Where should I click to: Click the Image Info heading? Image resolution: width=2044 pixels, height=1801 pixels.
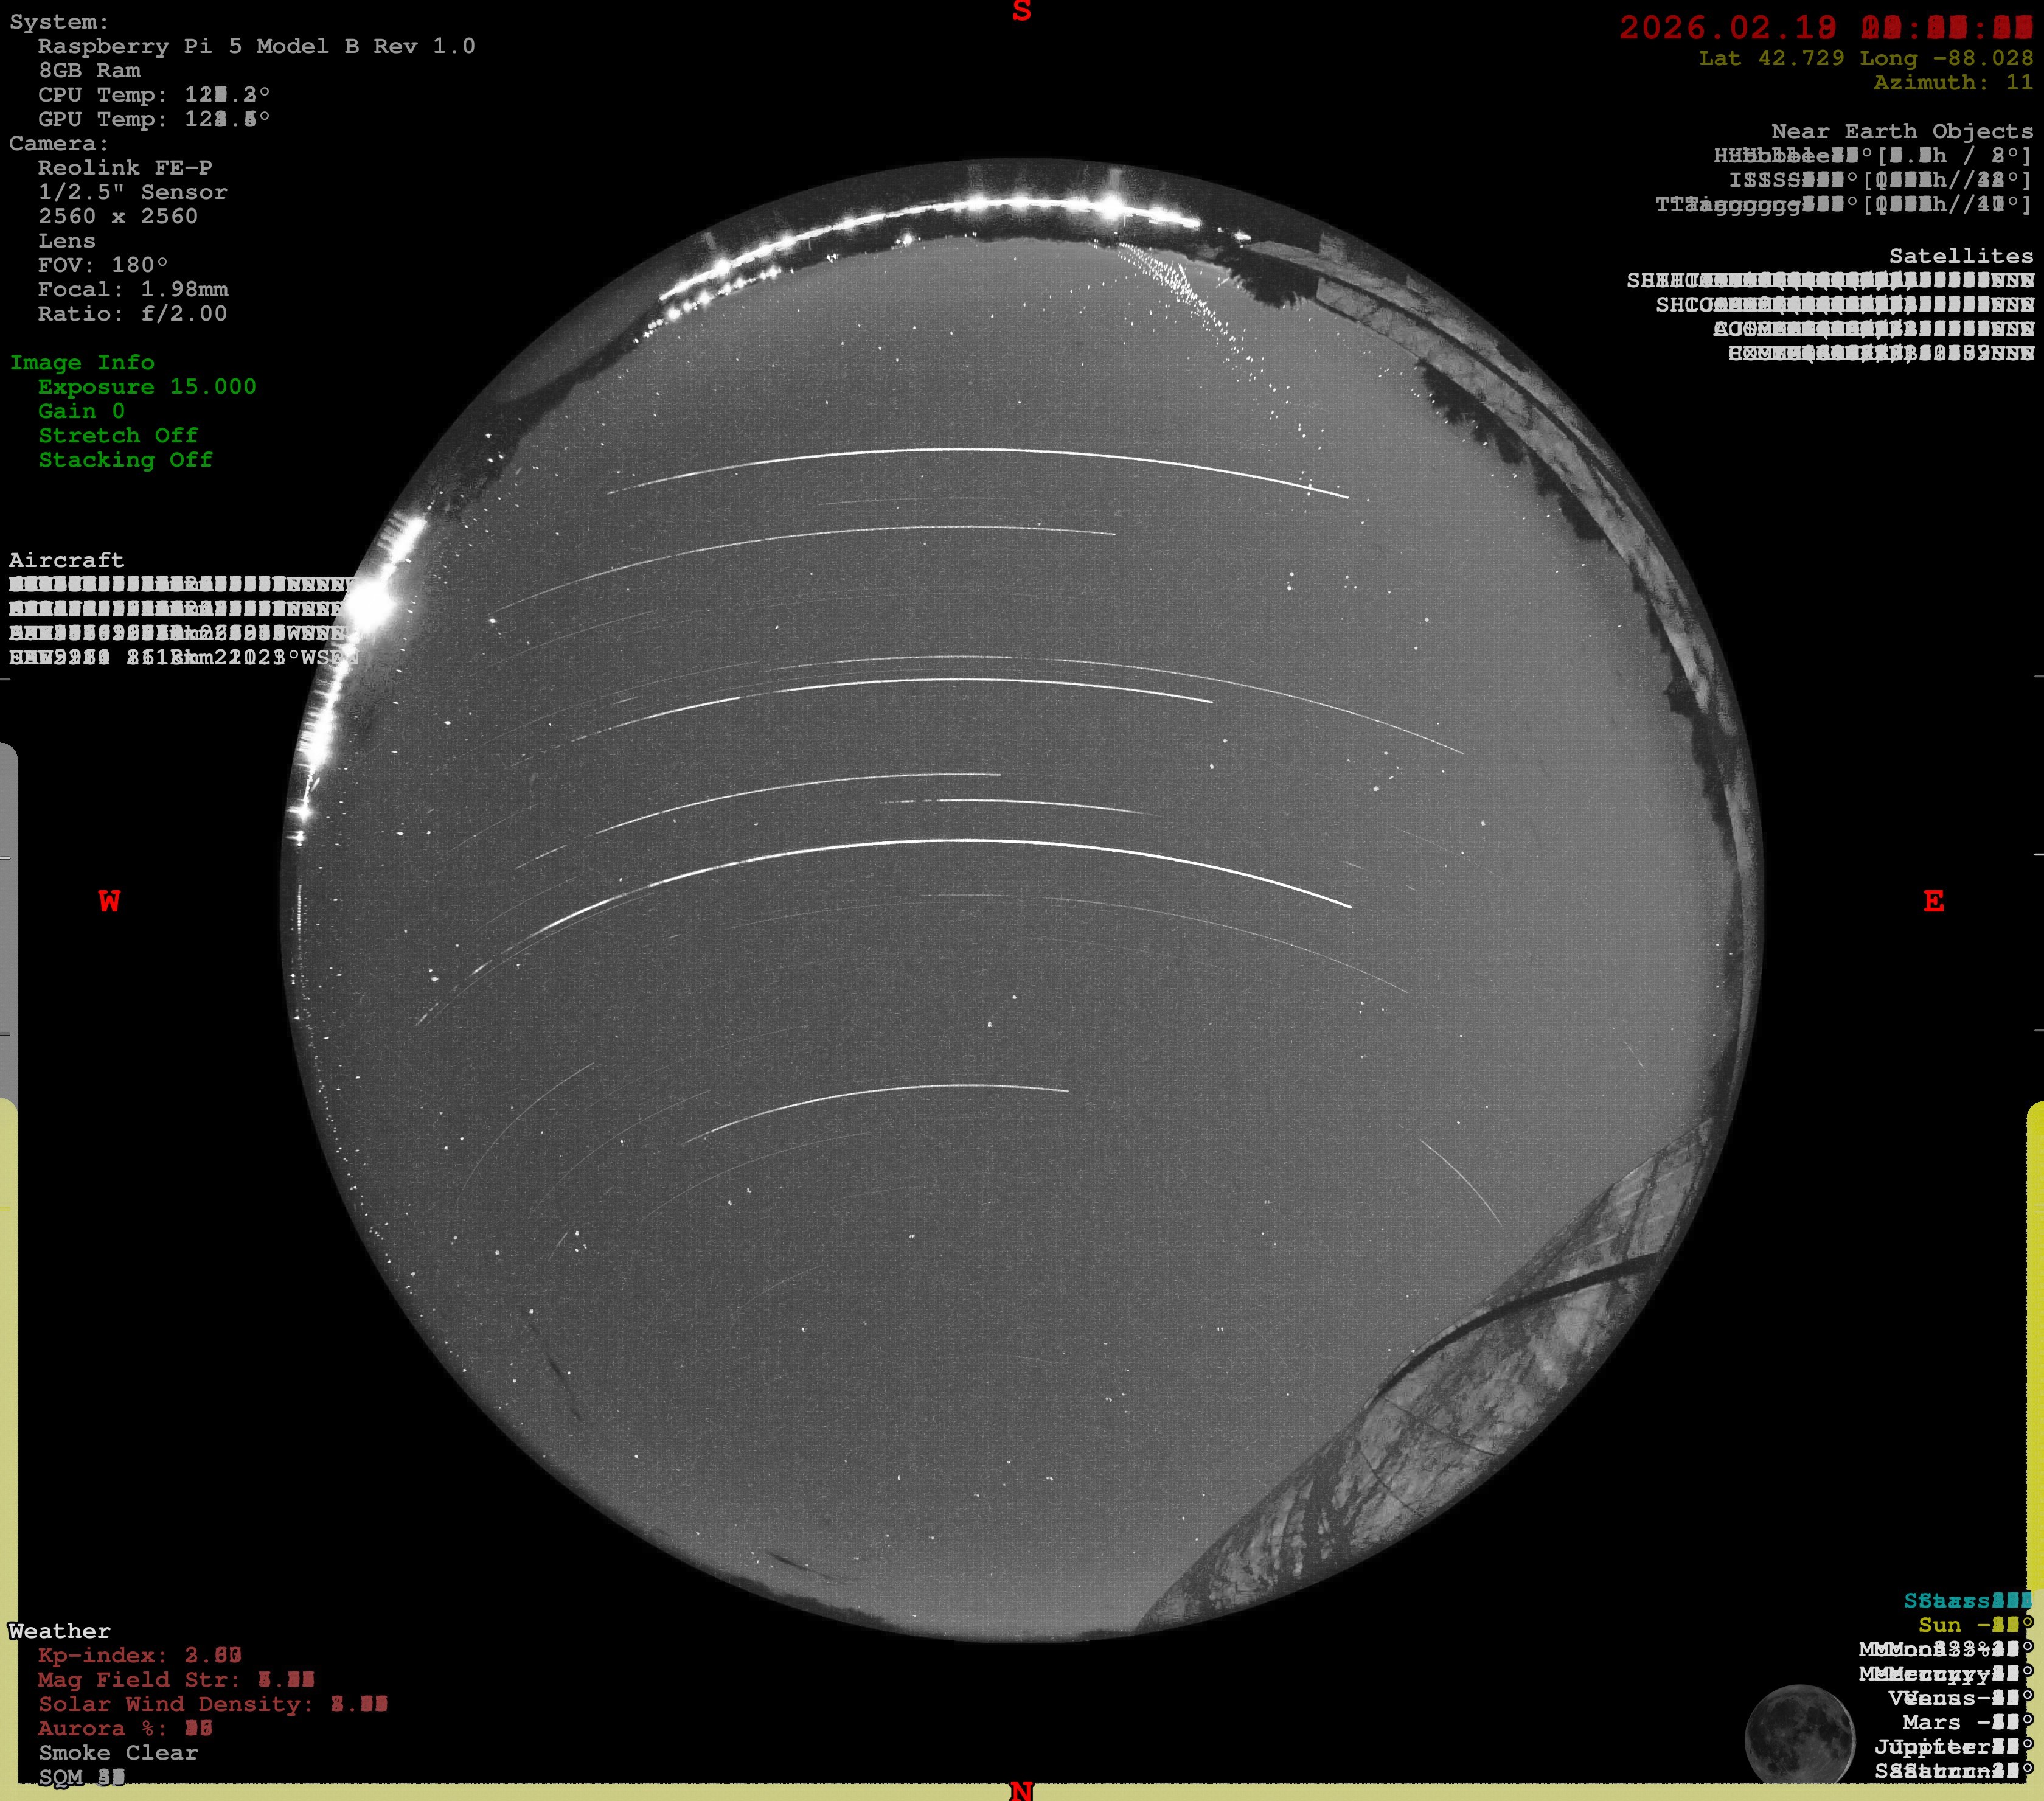[82, 362]
